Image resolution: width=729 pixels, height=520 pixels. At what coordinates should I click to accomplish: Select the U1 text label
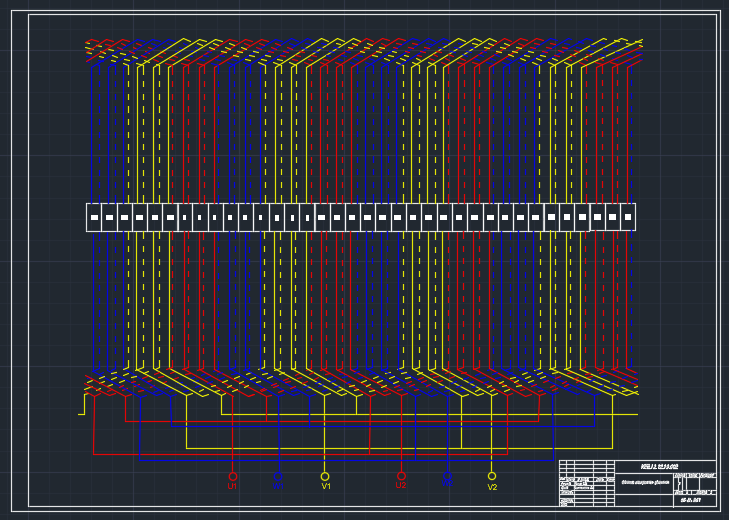pos(232,487)
